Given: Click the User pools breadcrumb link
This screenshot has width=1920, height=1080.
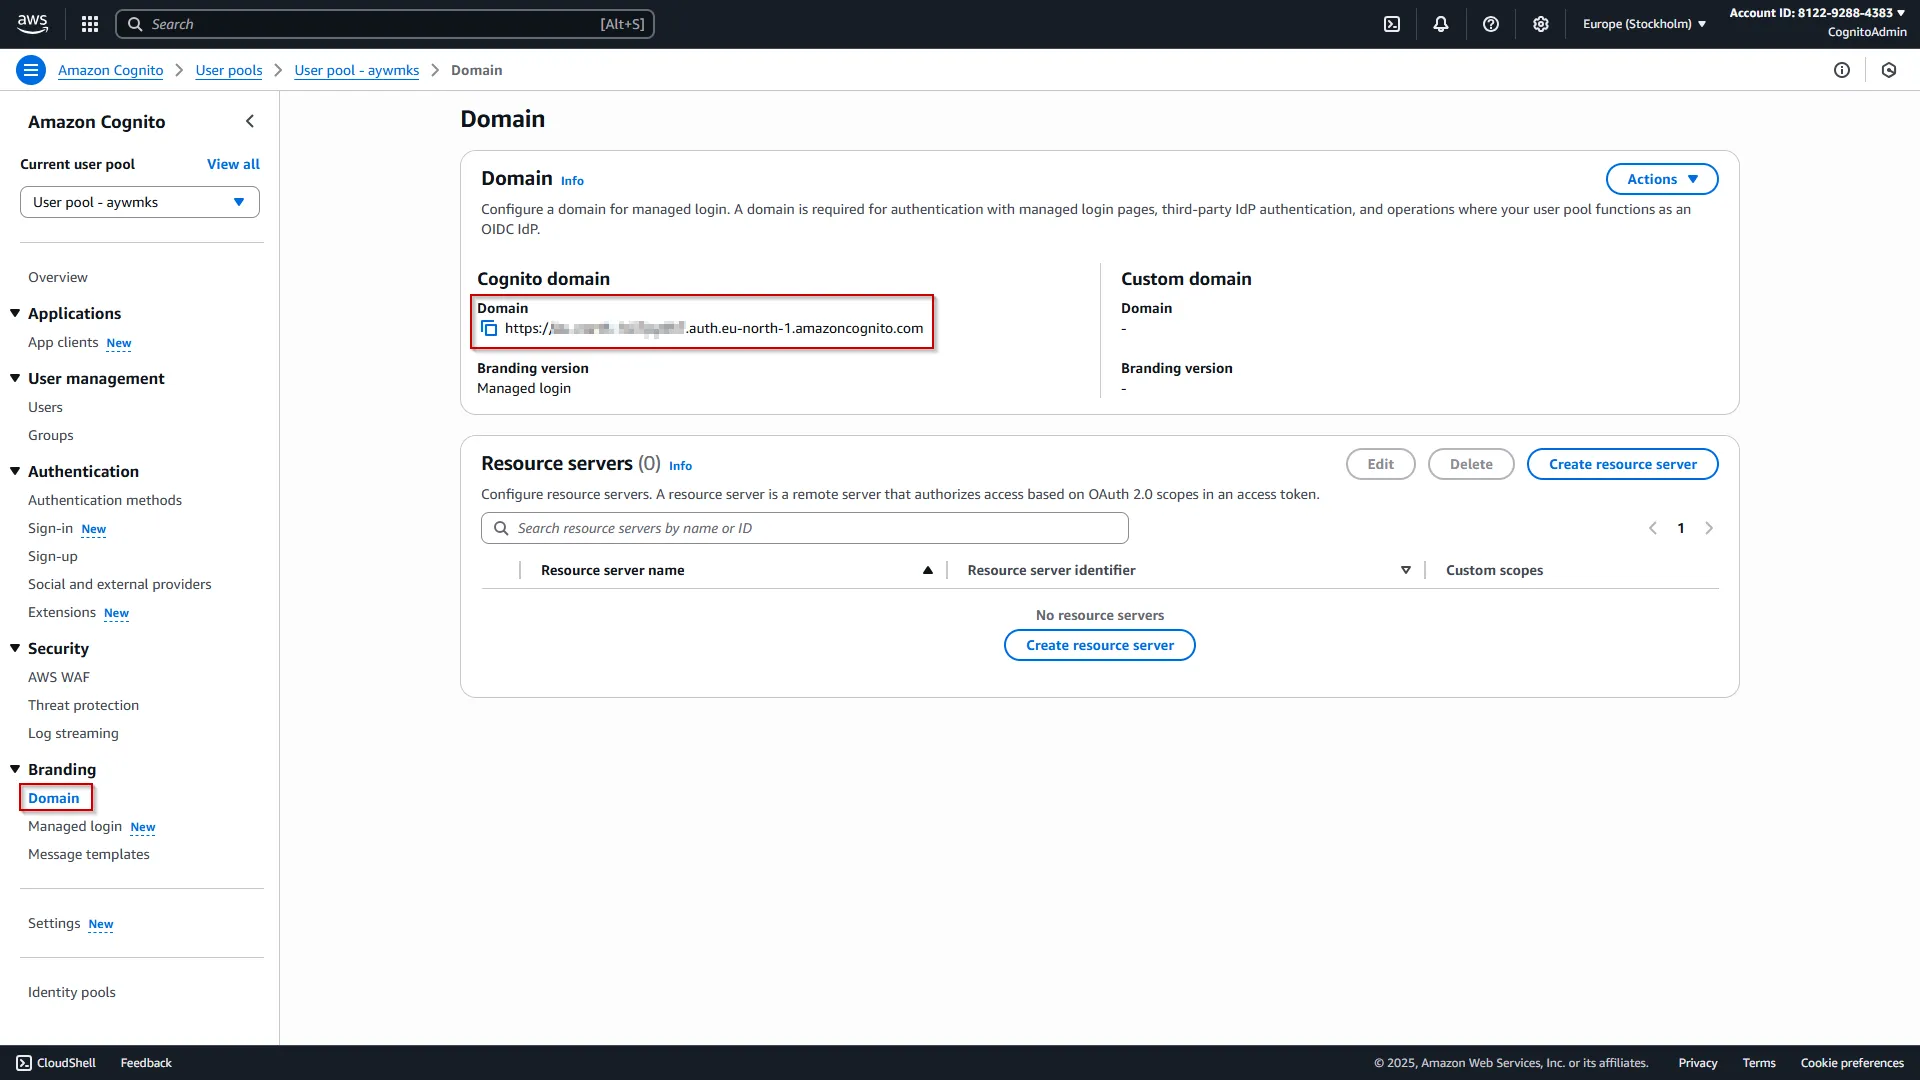Looking at the screenshot, I should point(229,70).
